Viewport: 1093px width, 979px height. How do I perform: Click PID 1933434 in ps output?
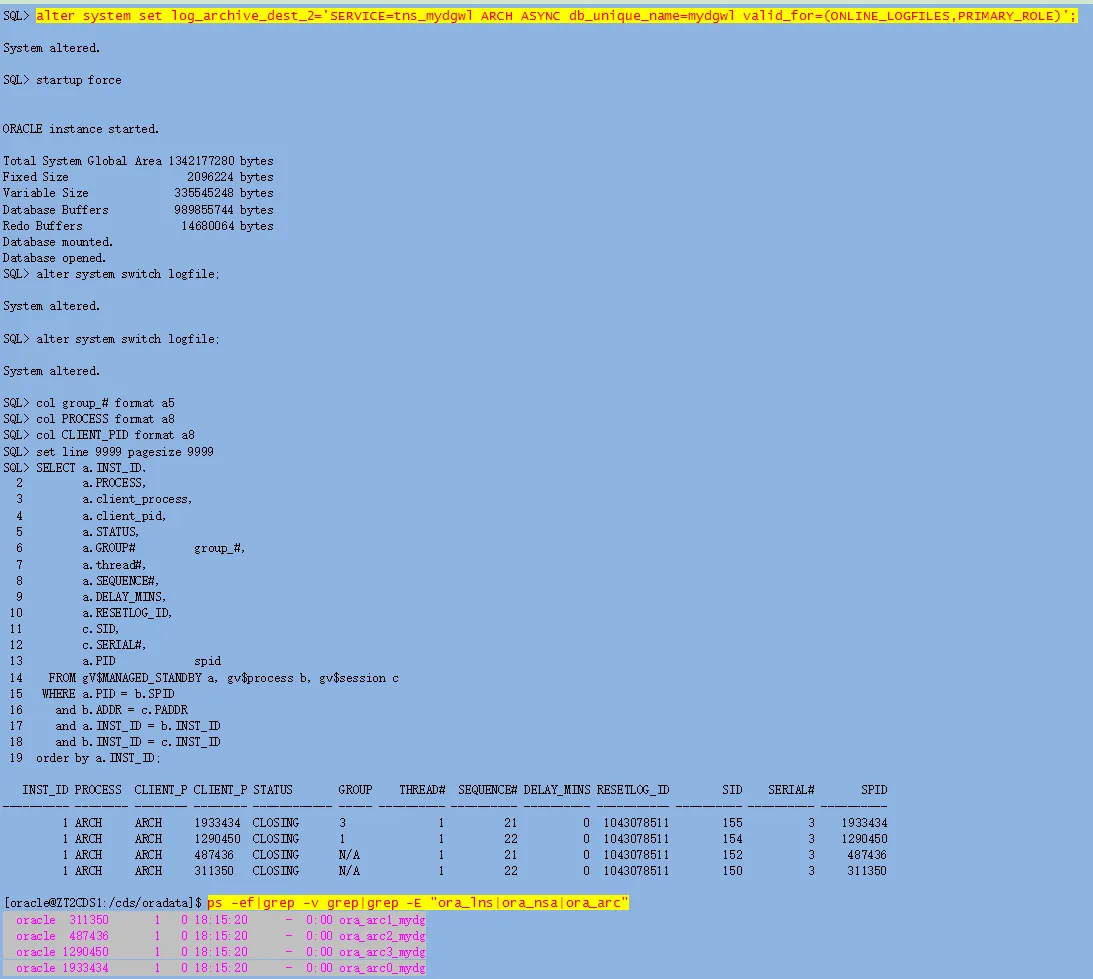[x=85, y=969]
